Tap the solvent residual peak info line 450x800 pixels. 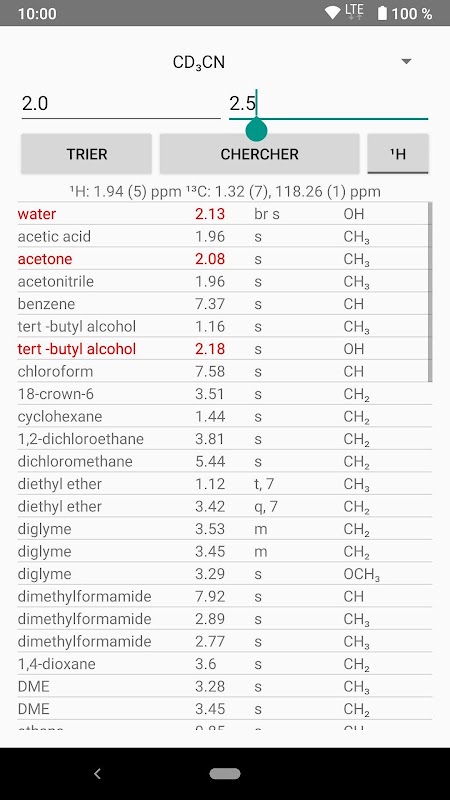pyautogui.click(x=225, y=192)
